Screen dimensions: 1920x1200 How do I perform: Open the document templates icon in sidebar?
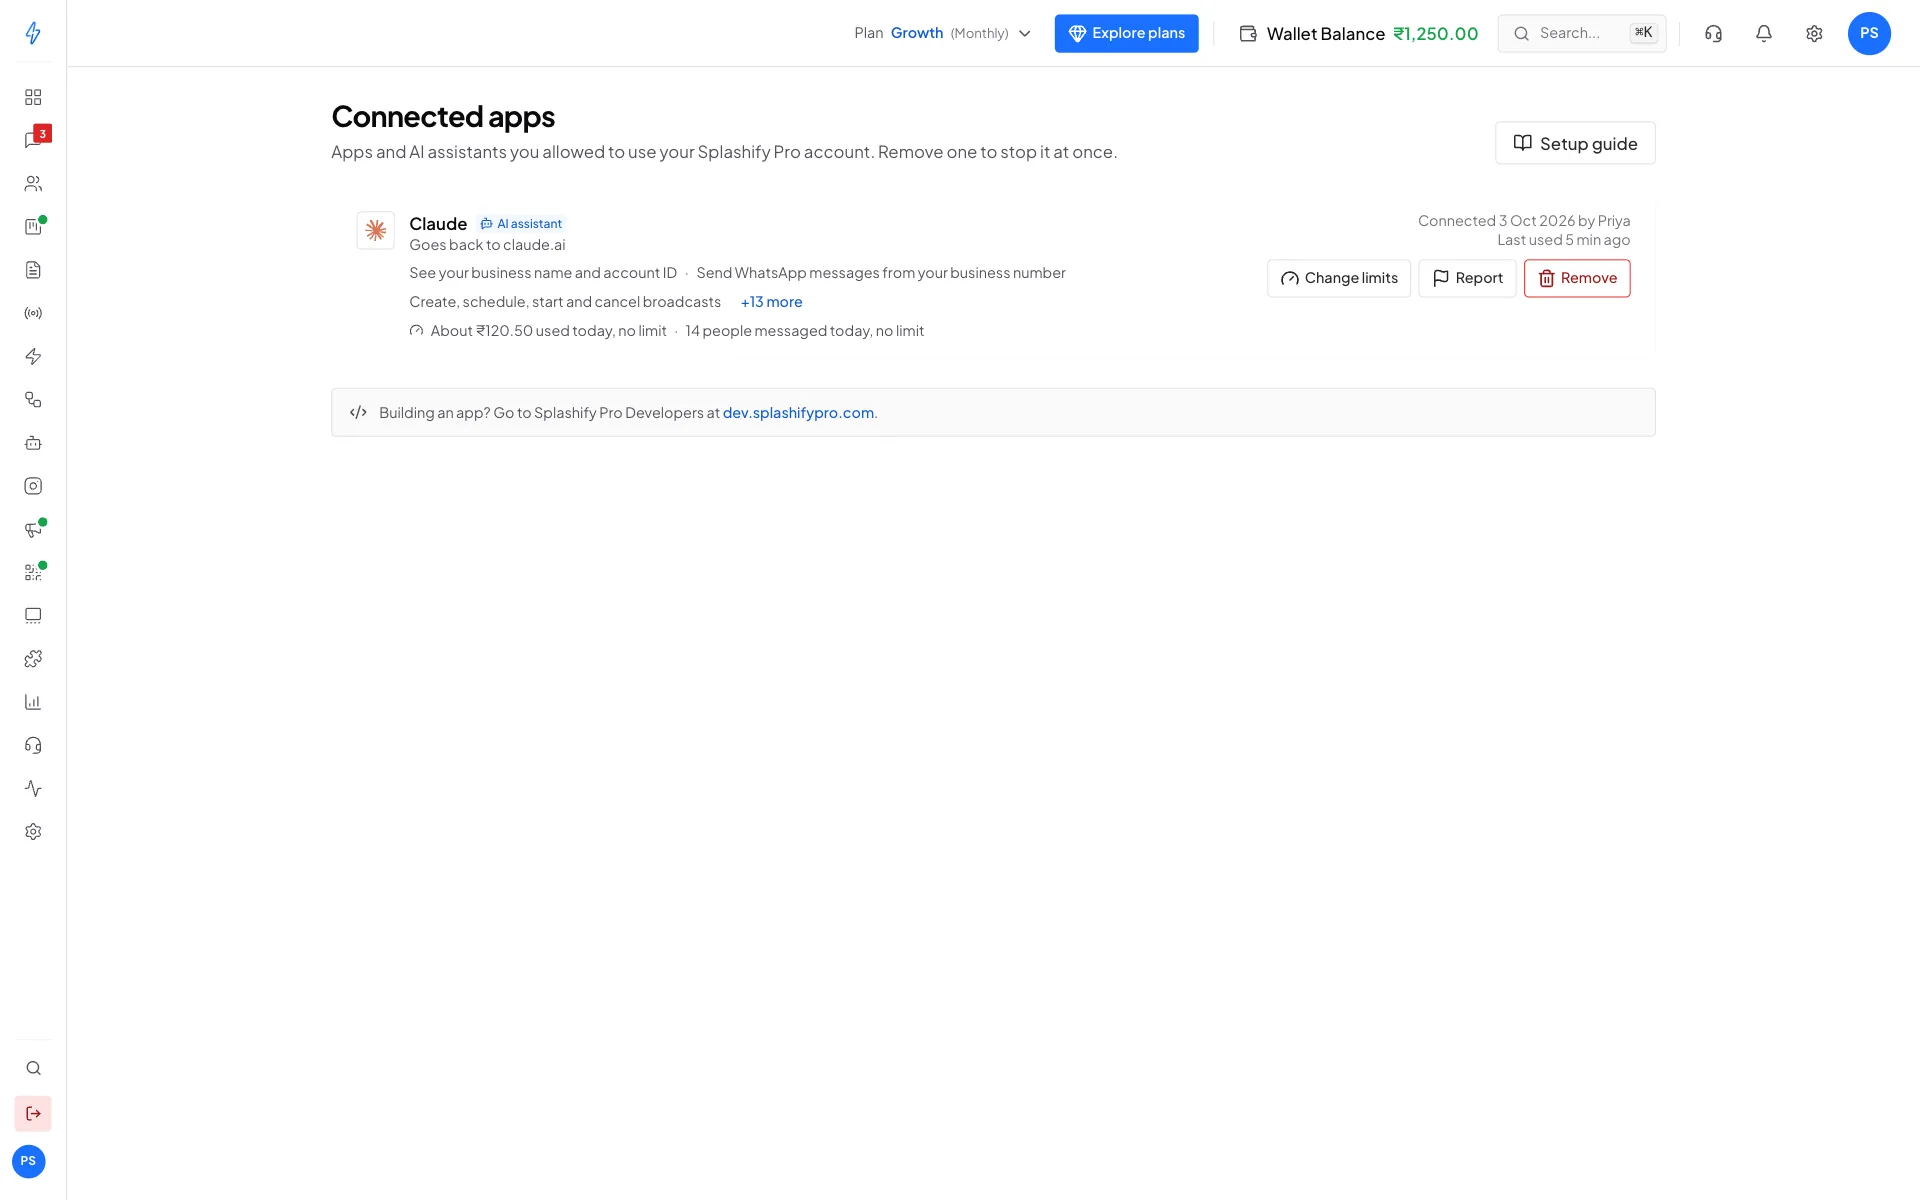33,270
